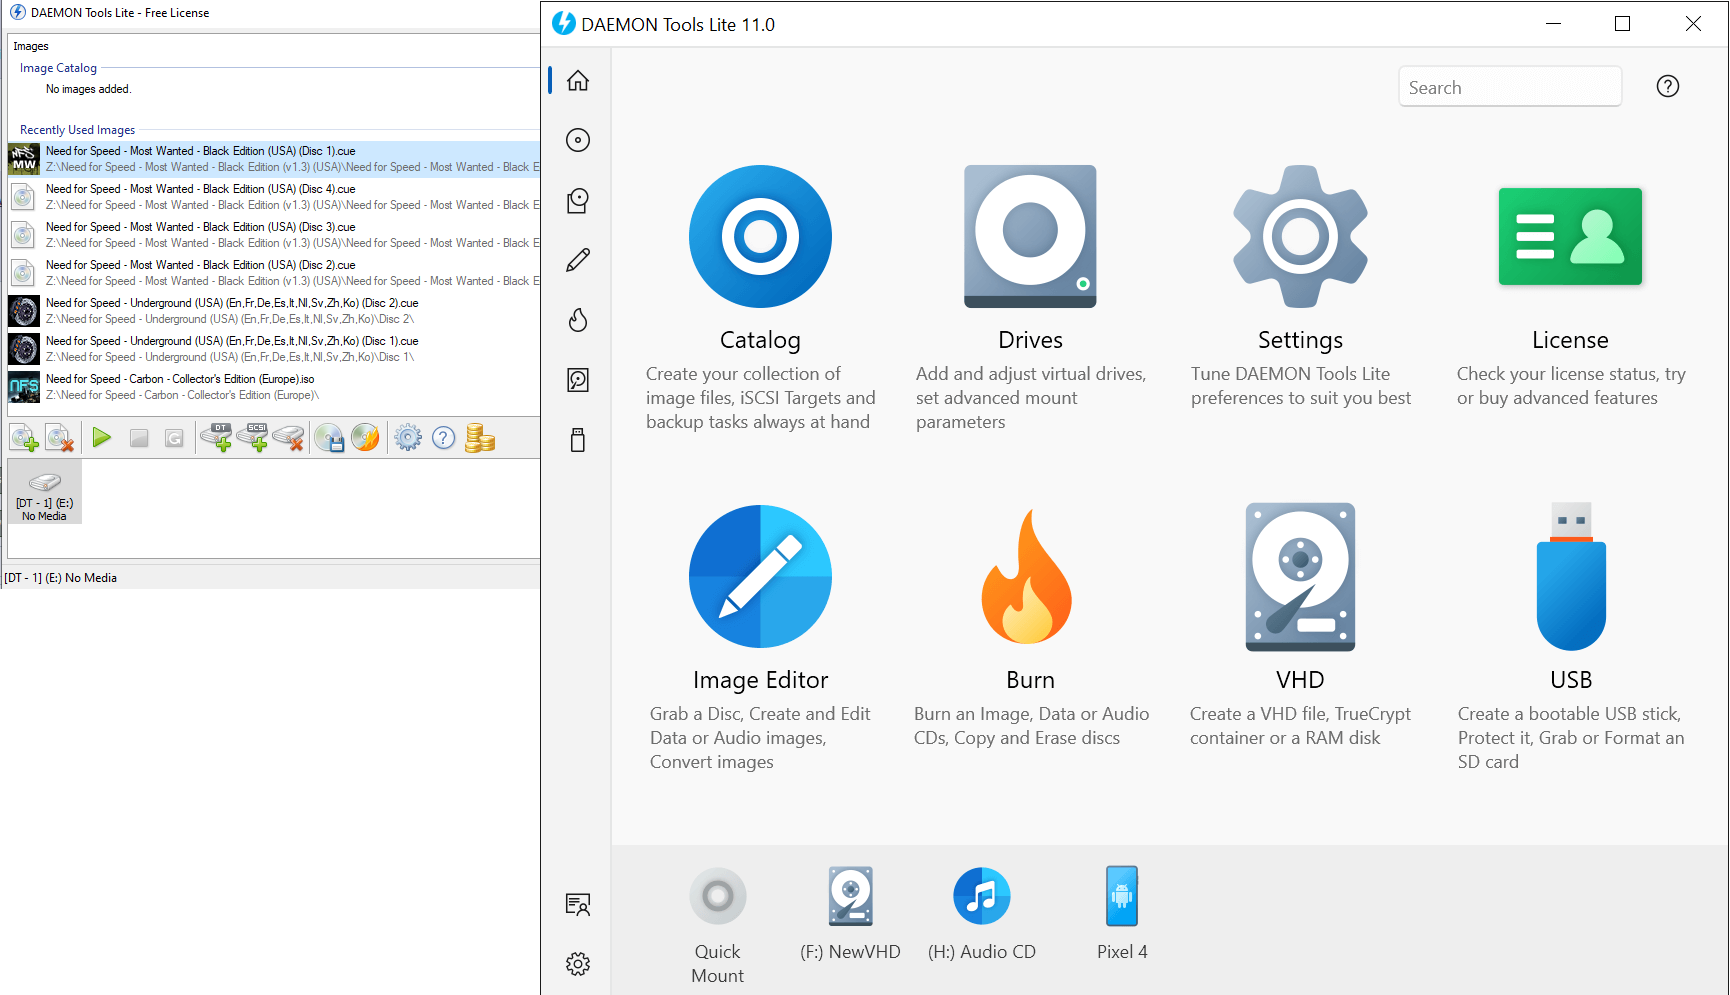Click the Search input field
The height and width of the screenshot is (995, 1730).
[x=1510, y=87]
